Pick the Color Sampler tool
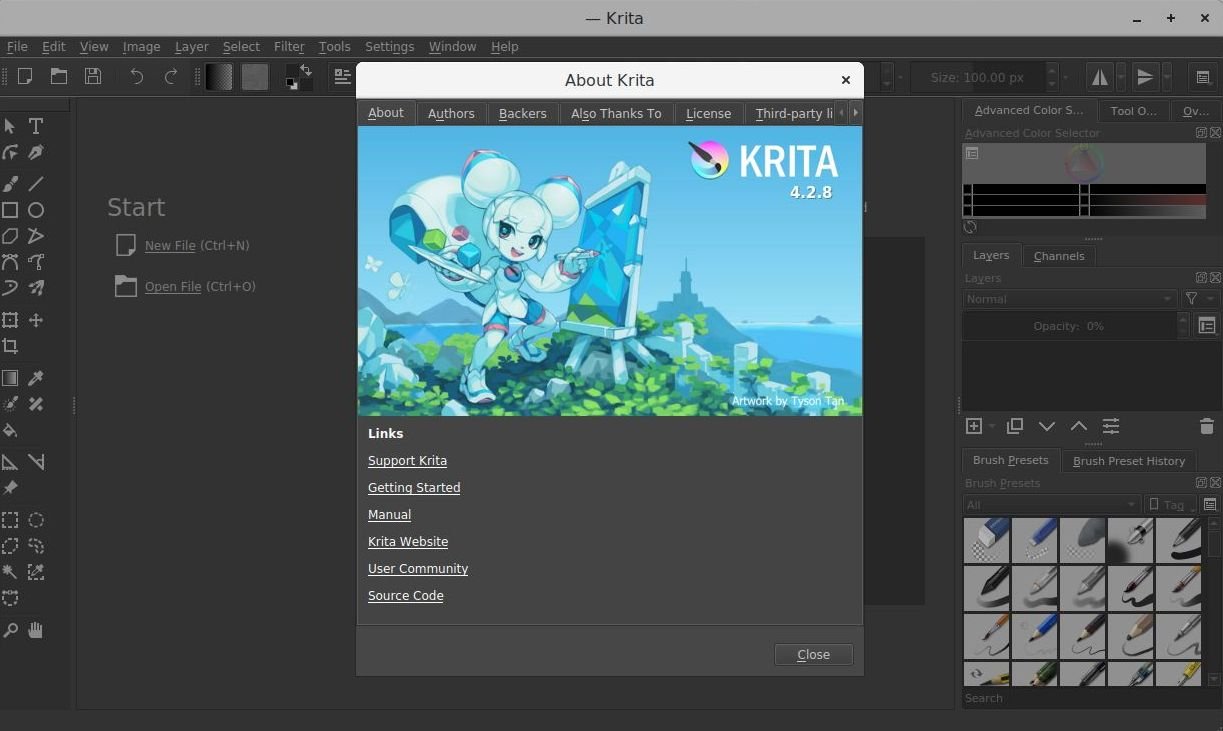Image resolution: width=1223 pixels, height=731 pixels. [x=36, y=378]
